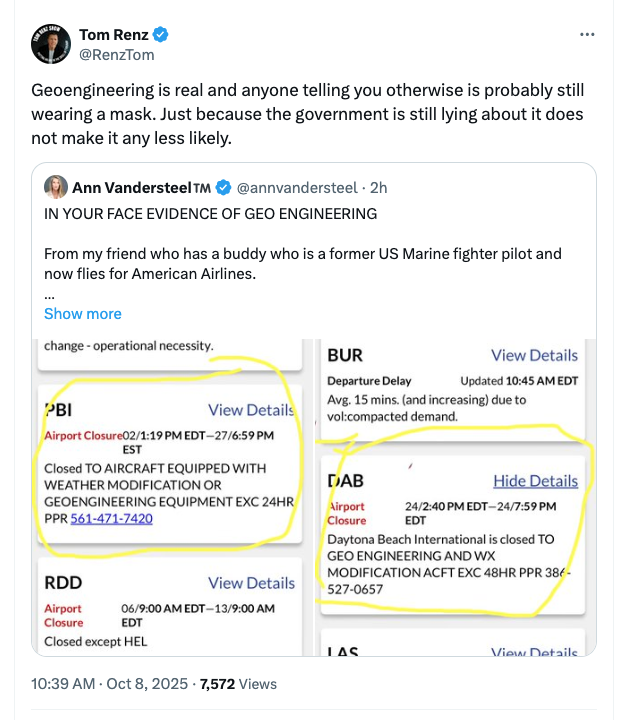627x720 pixels.
Task: Expand View Details for RDD airport
Action: 251,583
